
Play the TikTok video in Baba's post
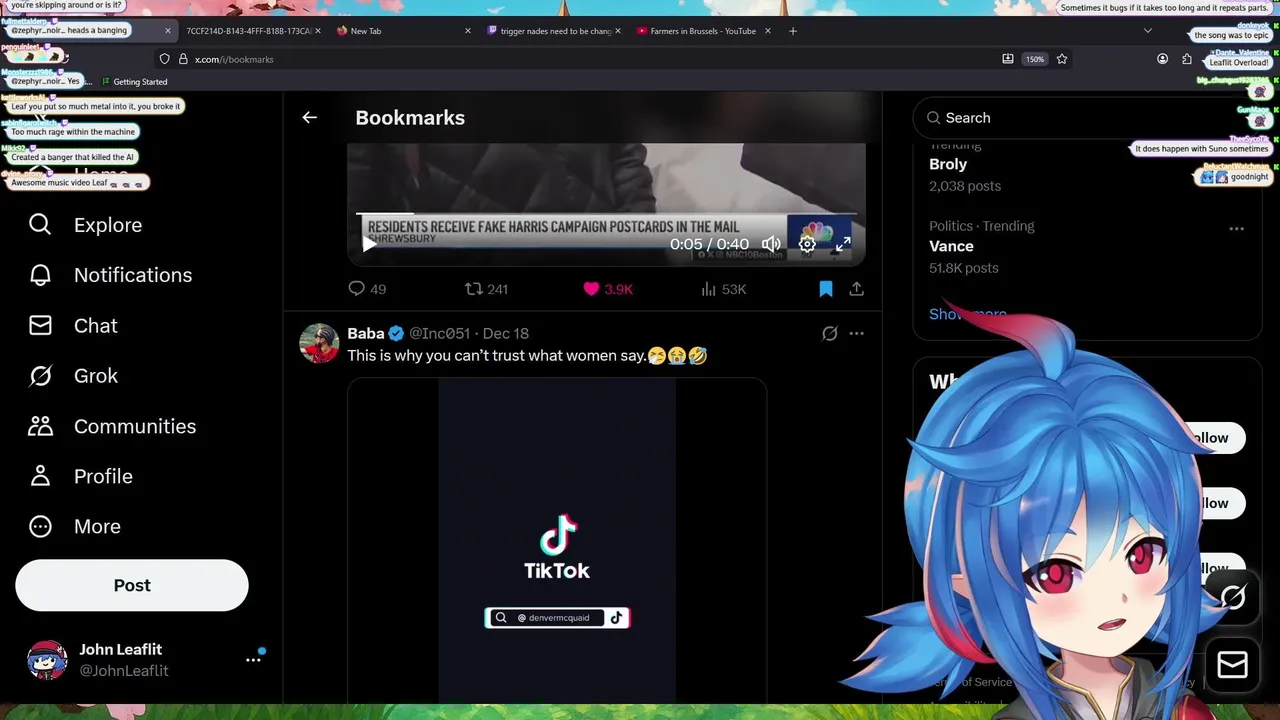point(557,540)
